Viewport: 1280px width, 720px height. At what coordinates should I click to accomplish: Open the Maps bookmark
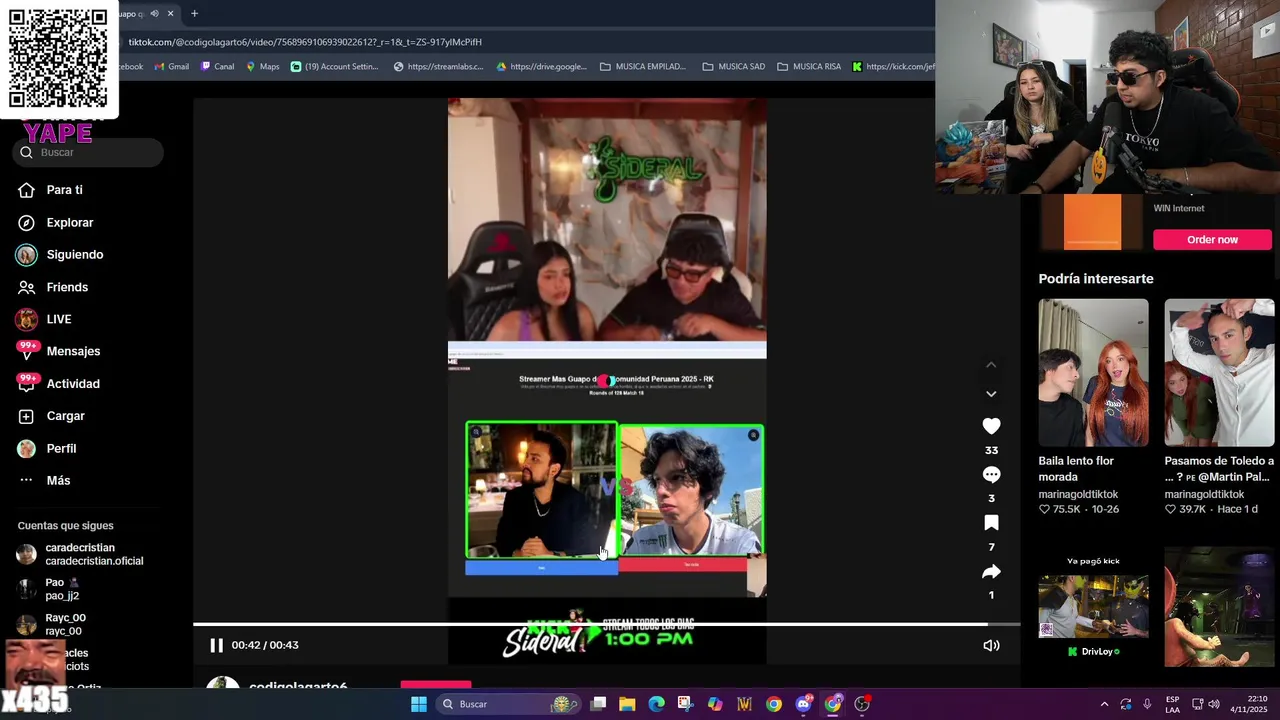(x=263, y=67)
